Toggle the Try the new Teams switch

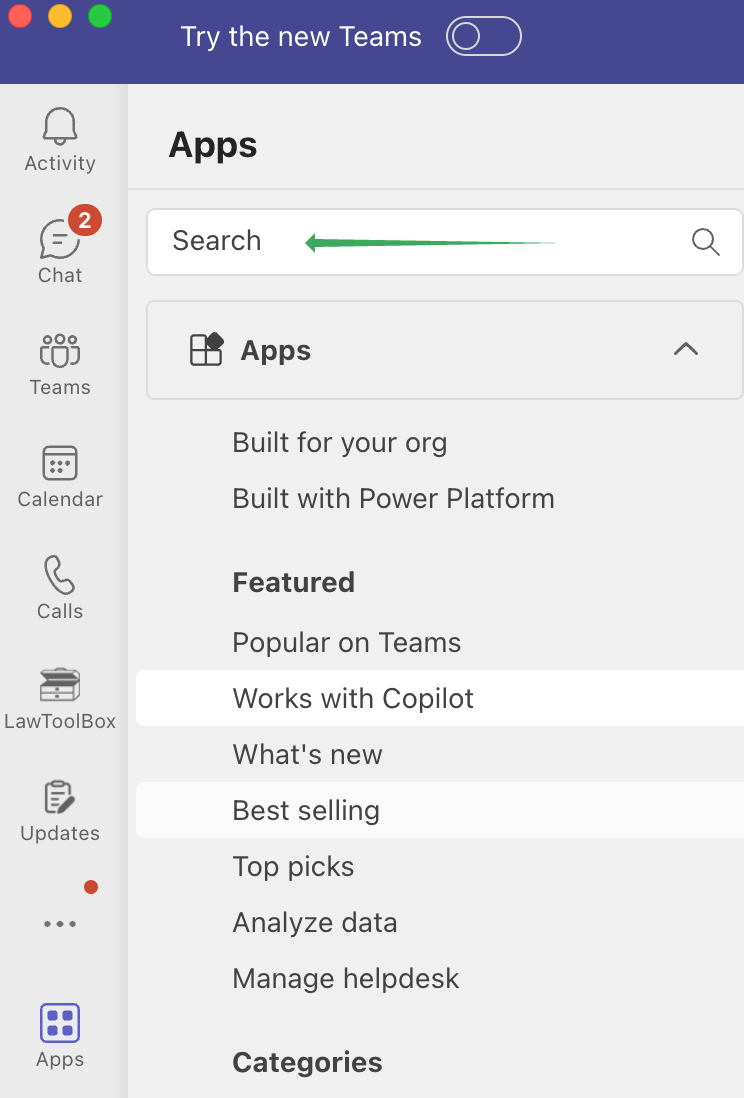tap(483, 36)
